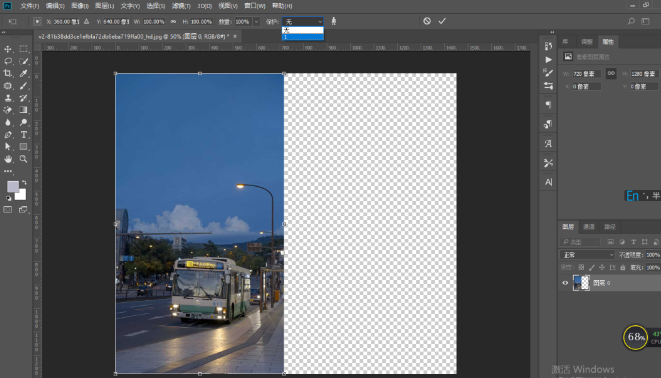Select the Hand tool
Image resolution: width=661 pixels, height=378 pixels.
click(x=8, y=159)
